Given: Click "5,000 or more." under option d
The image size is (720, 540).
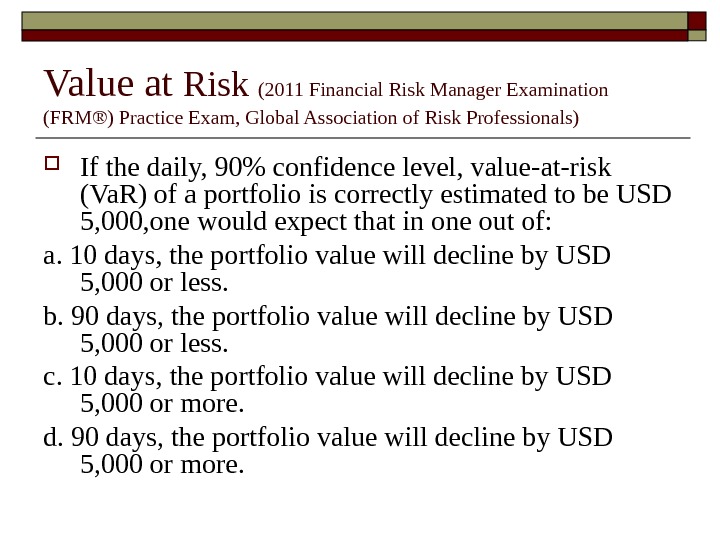Looking at the screenshot, I should click(162, 465).
